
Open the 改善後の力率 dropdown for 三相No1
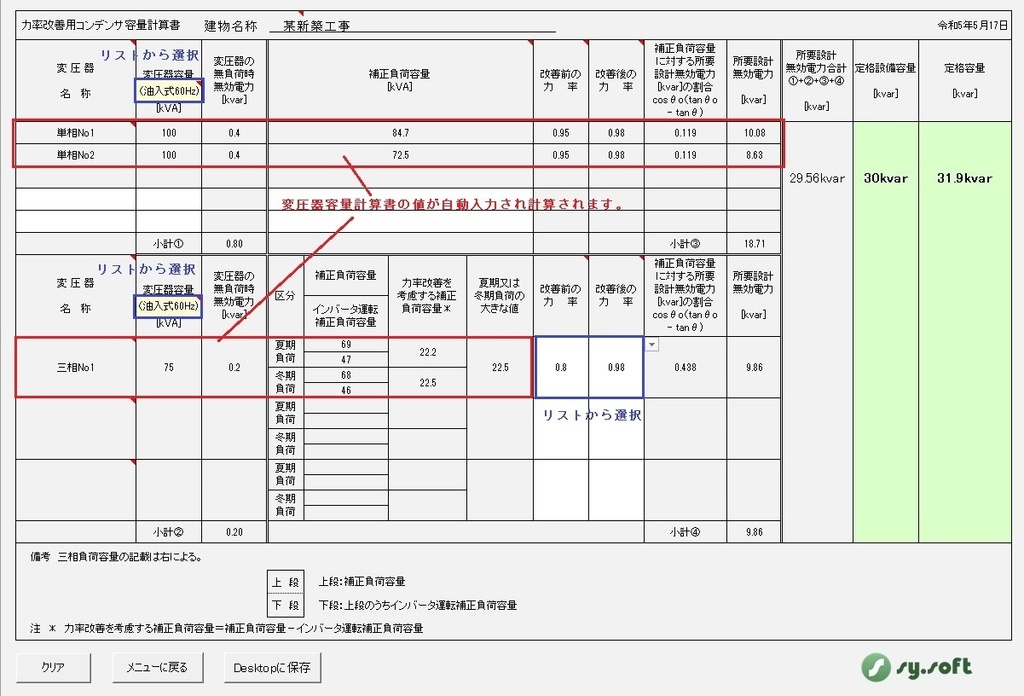[651, 344]
